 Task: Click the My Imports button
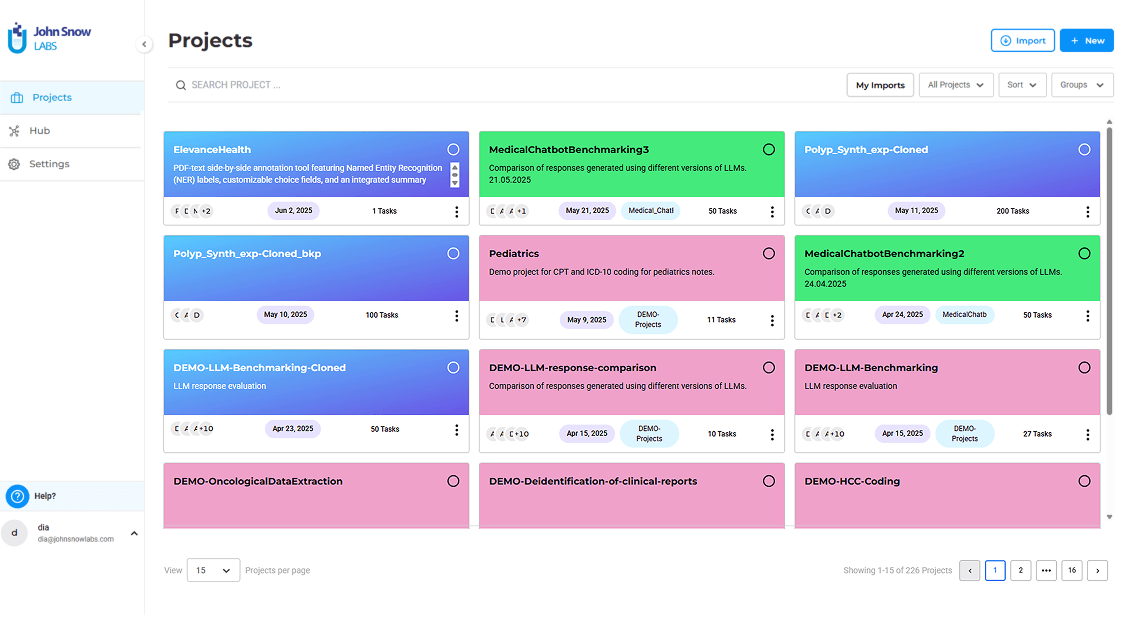pyautogui.click(x=880, y=85)
